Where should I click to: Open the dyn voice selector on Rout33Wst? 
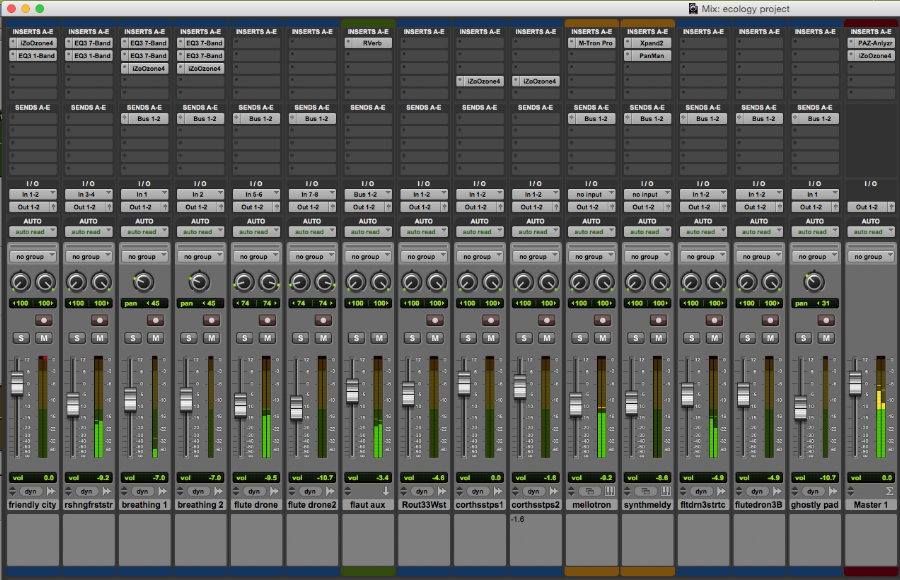[422, 492]
